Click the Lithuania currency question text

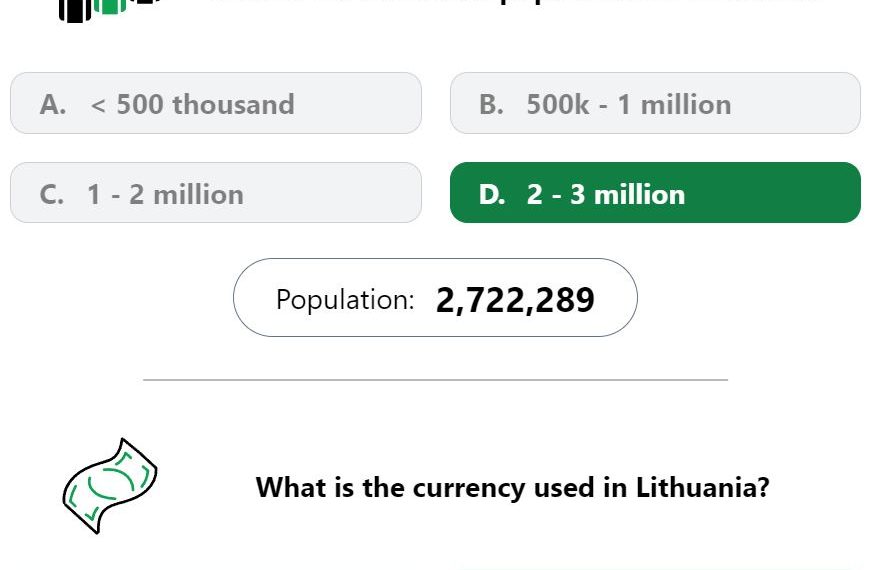click(x=512, y=488)
